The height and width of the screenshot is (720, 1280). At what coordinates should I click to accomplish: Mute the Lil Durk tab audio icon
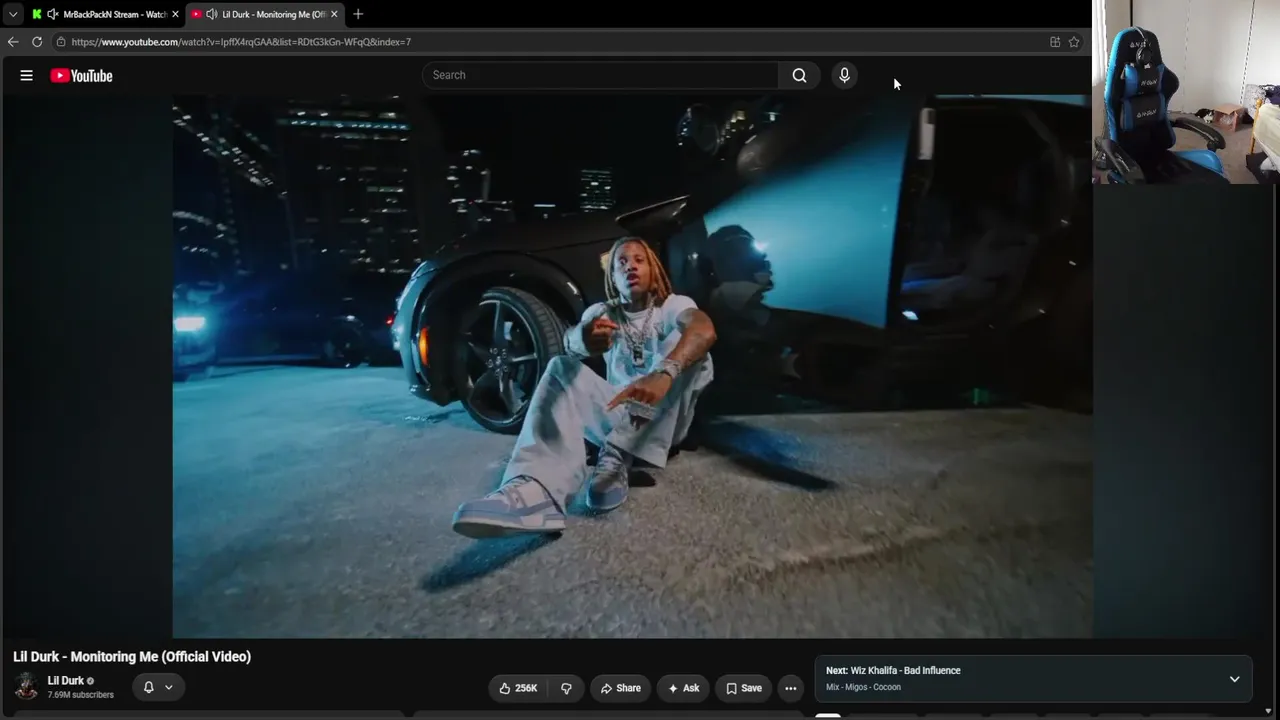pyautogui.click(x=211, y=14)
